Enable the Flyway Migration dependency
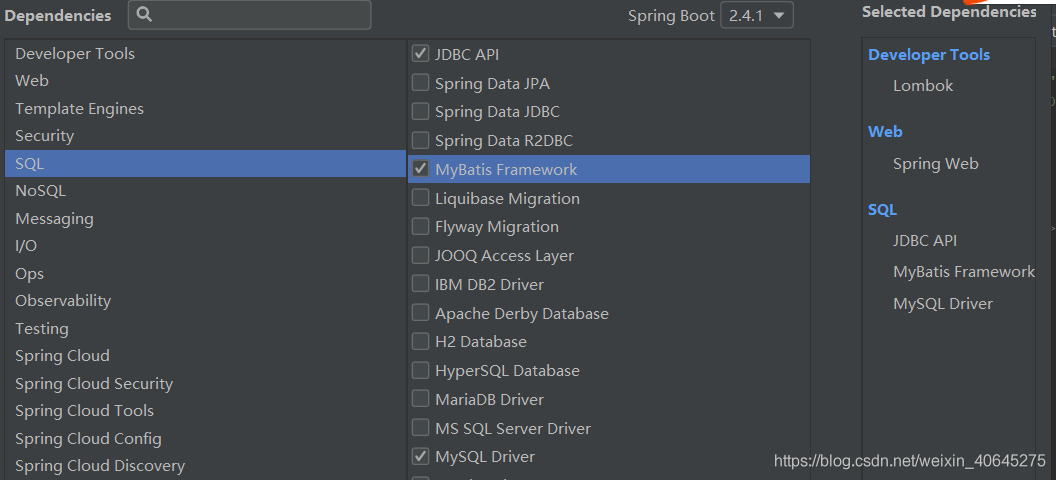 coord(420,226)
